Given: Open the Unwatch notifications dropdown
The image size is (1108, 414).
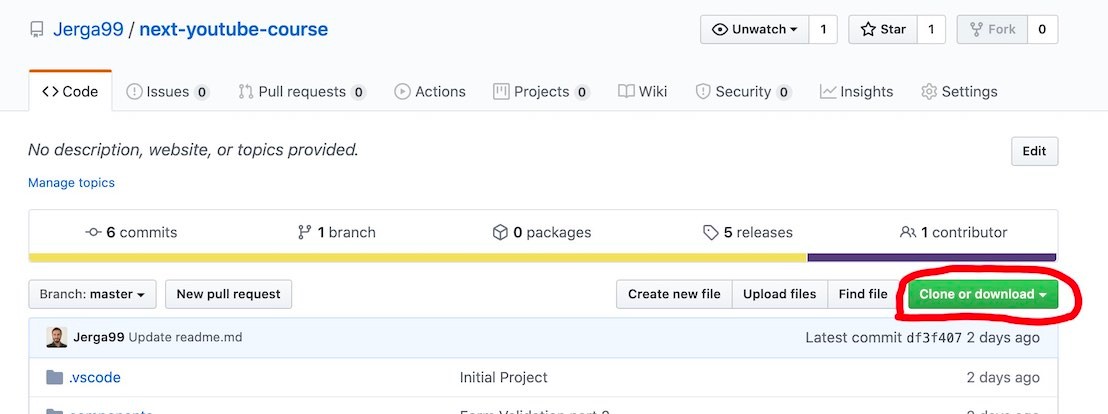Looking at the screenshot, I should pos(754,30).
